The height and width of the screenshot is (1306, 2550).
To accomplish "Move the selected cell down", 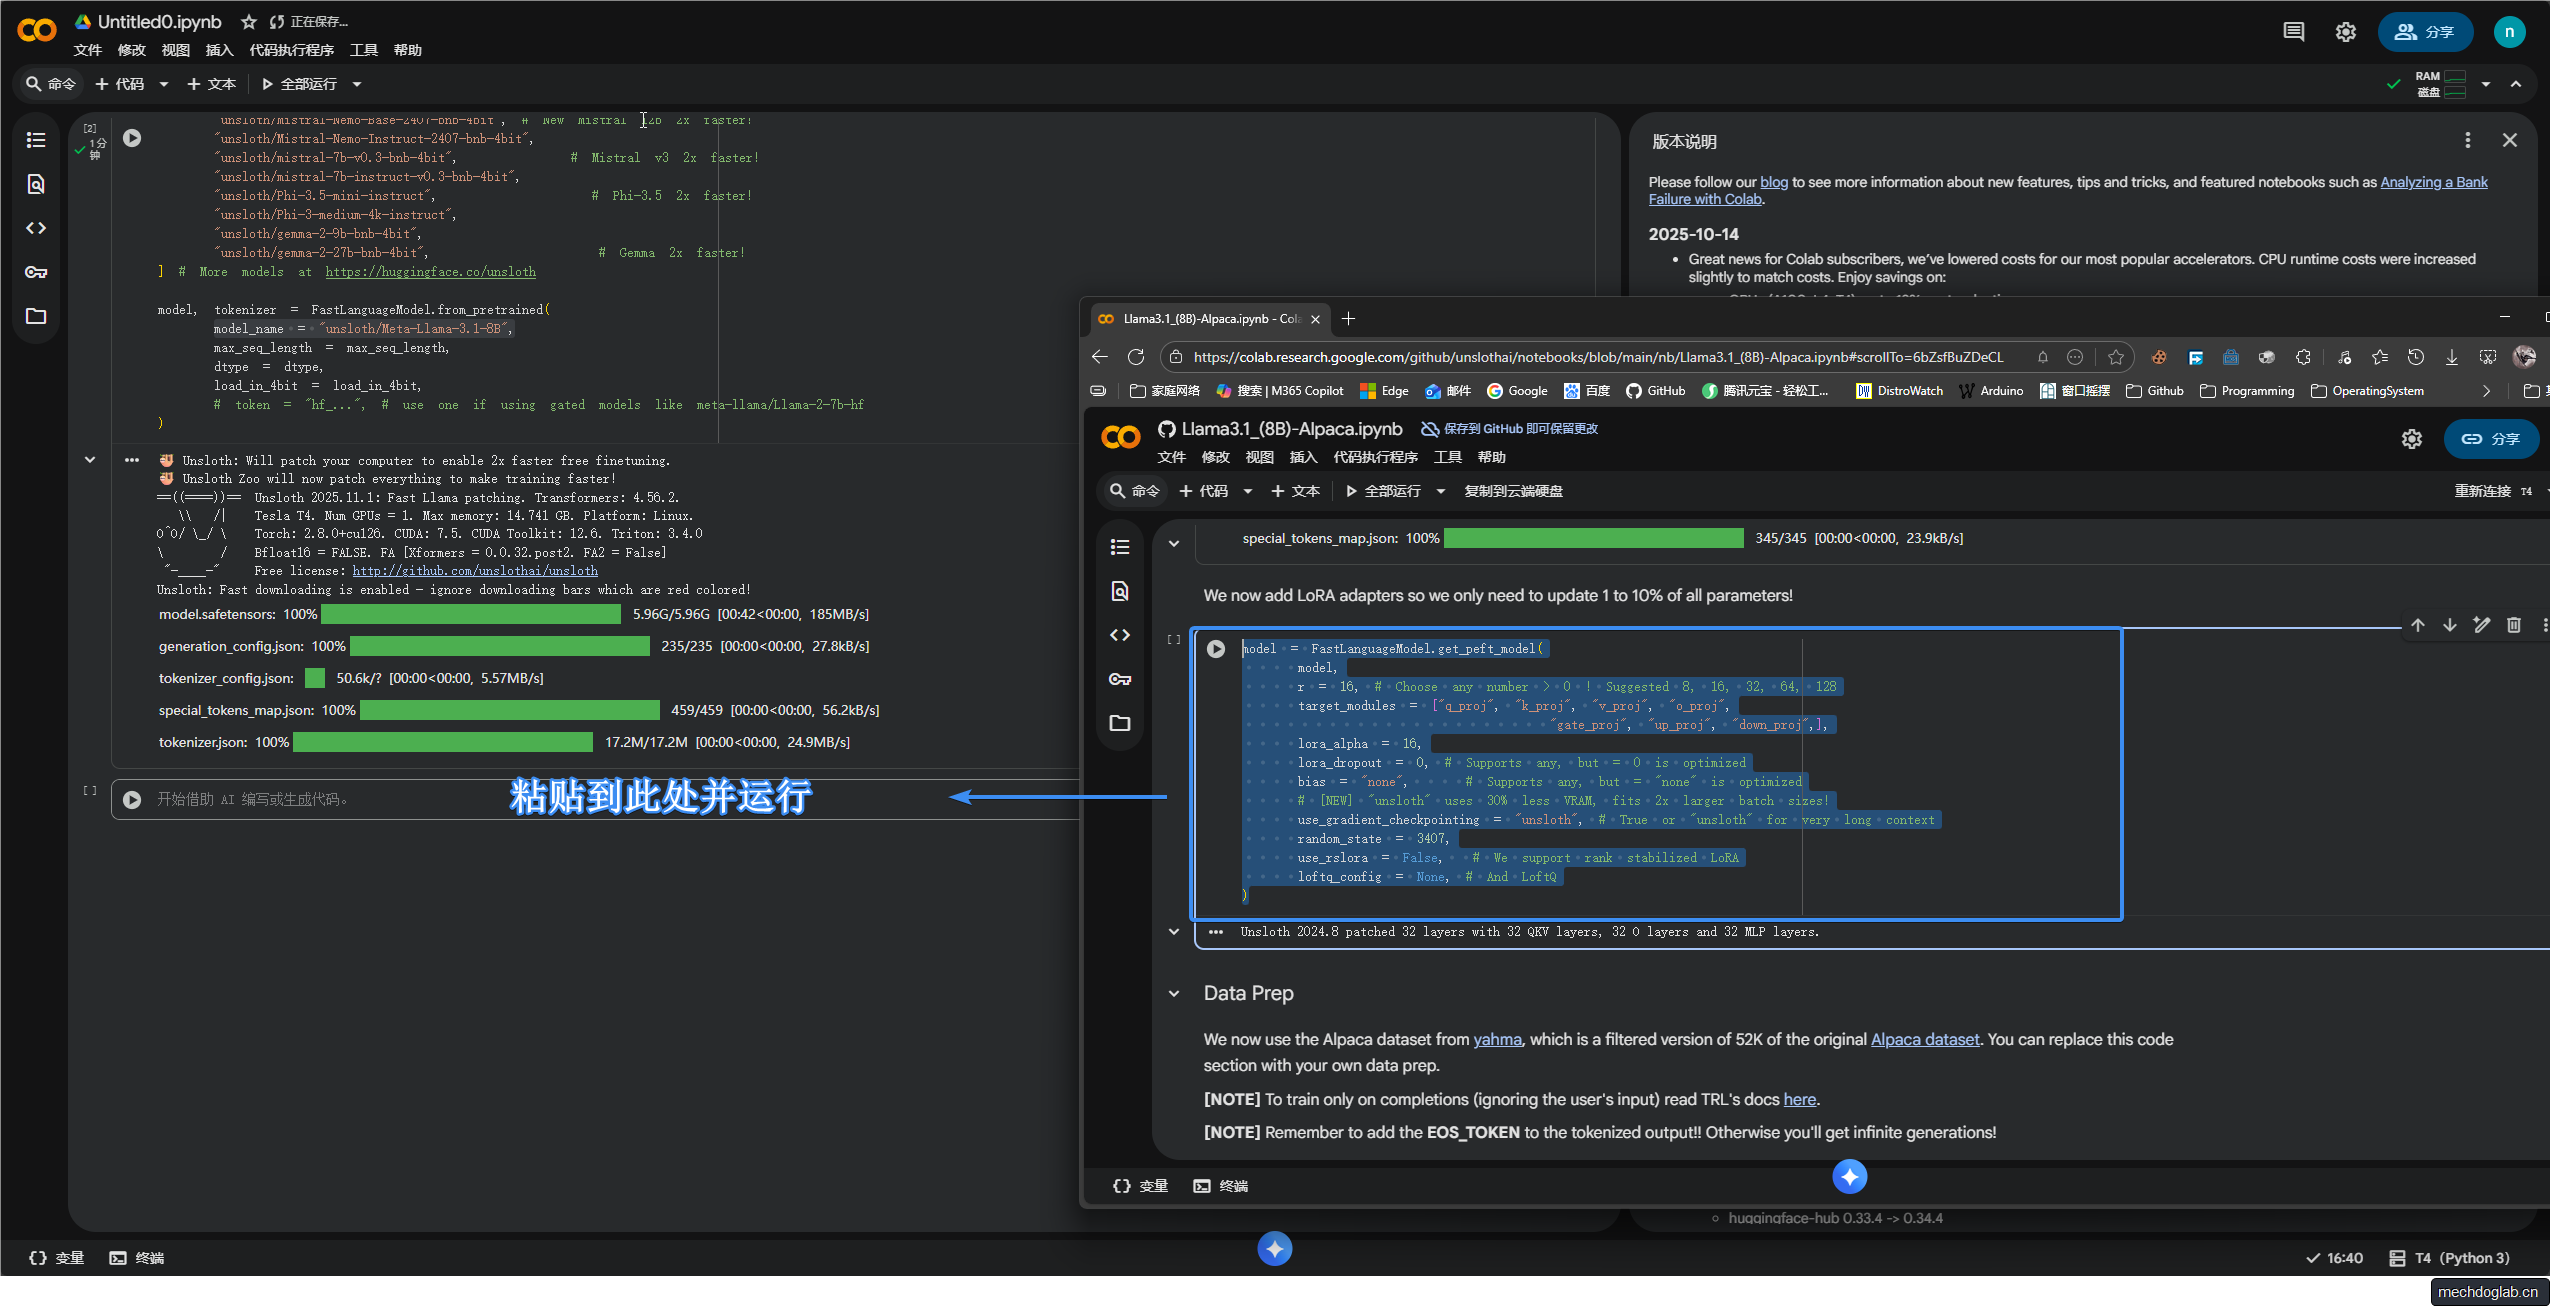I will pos(2449,625).
